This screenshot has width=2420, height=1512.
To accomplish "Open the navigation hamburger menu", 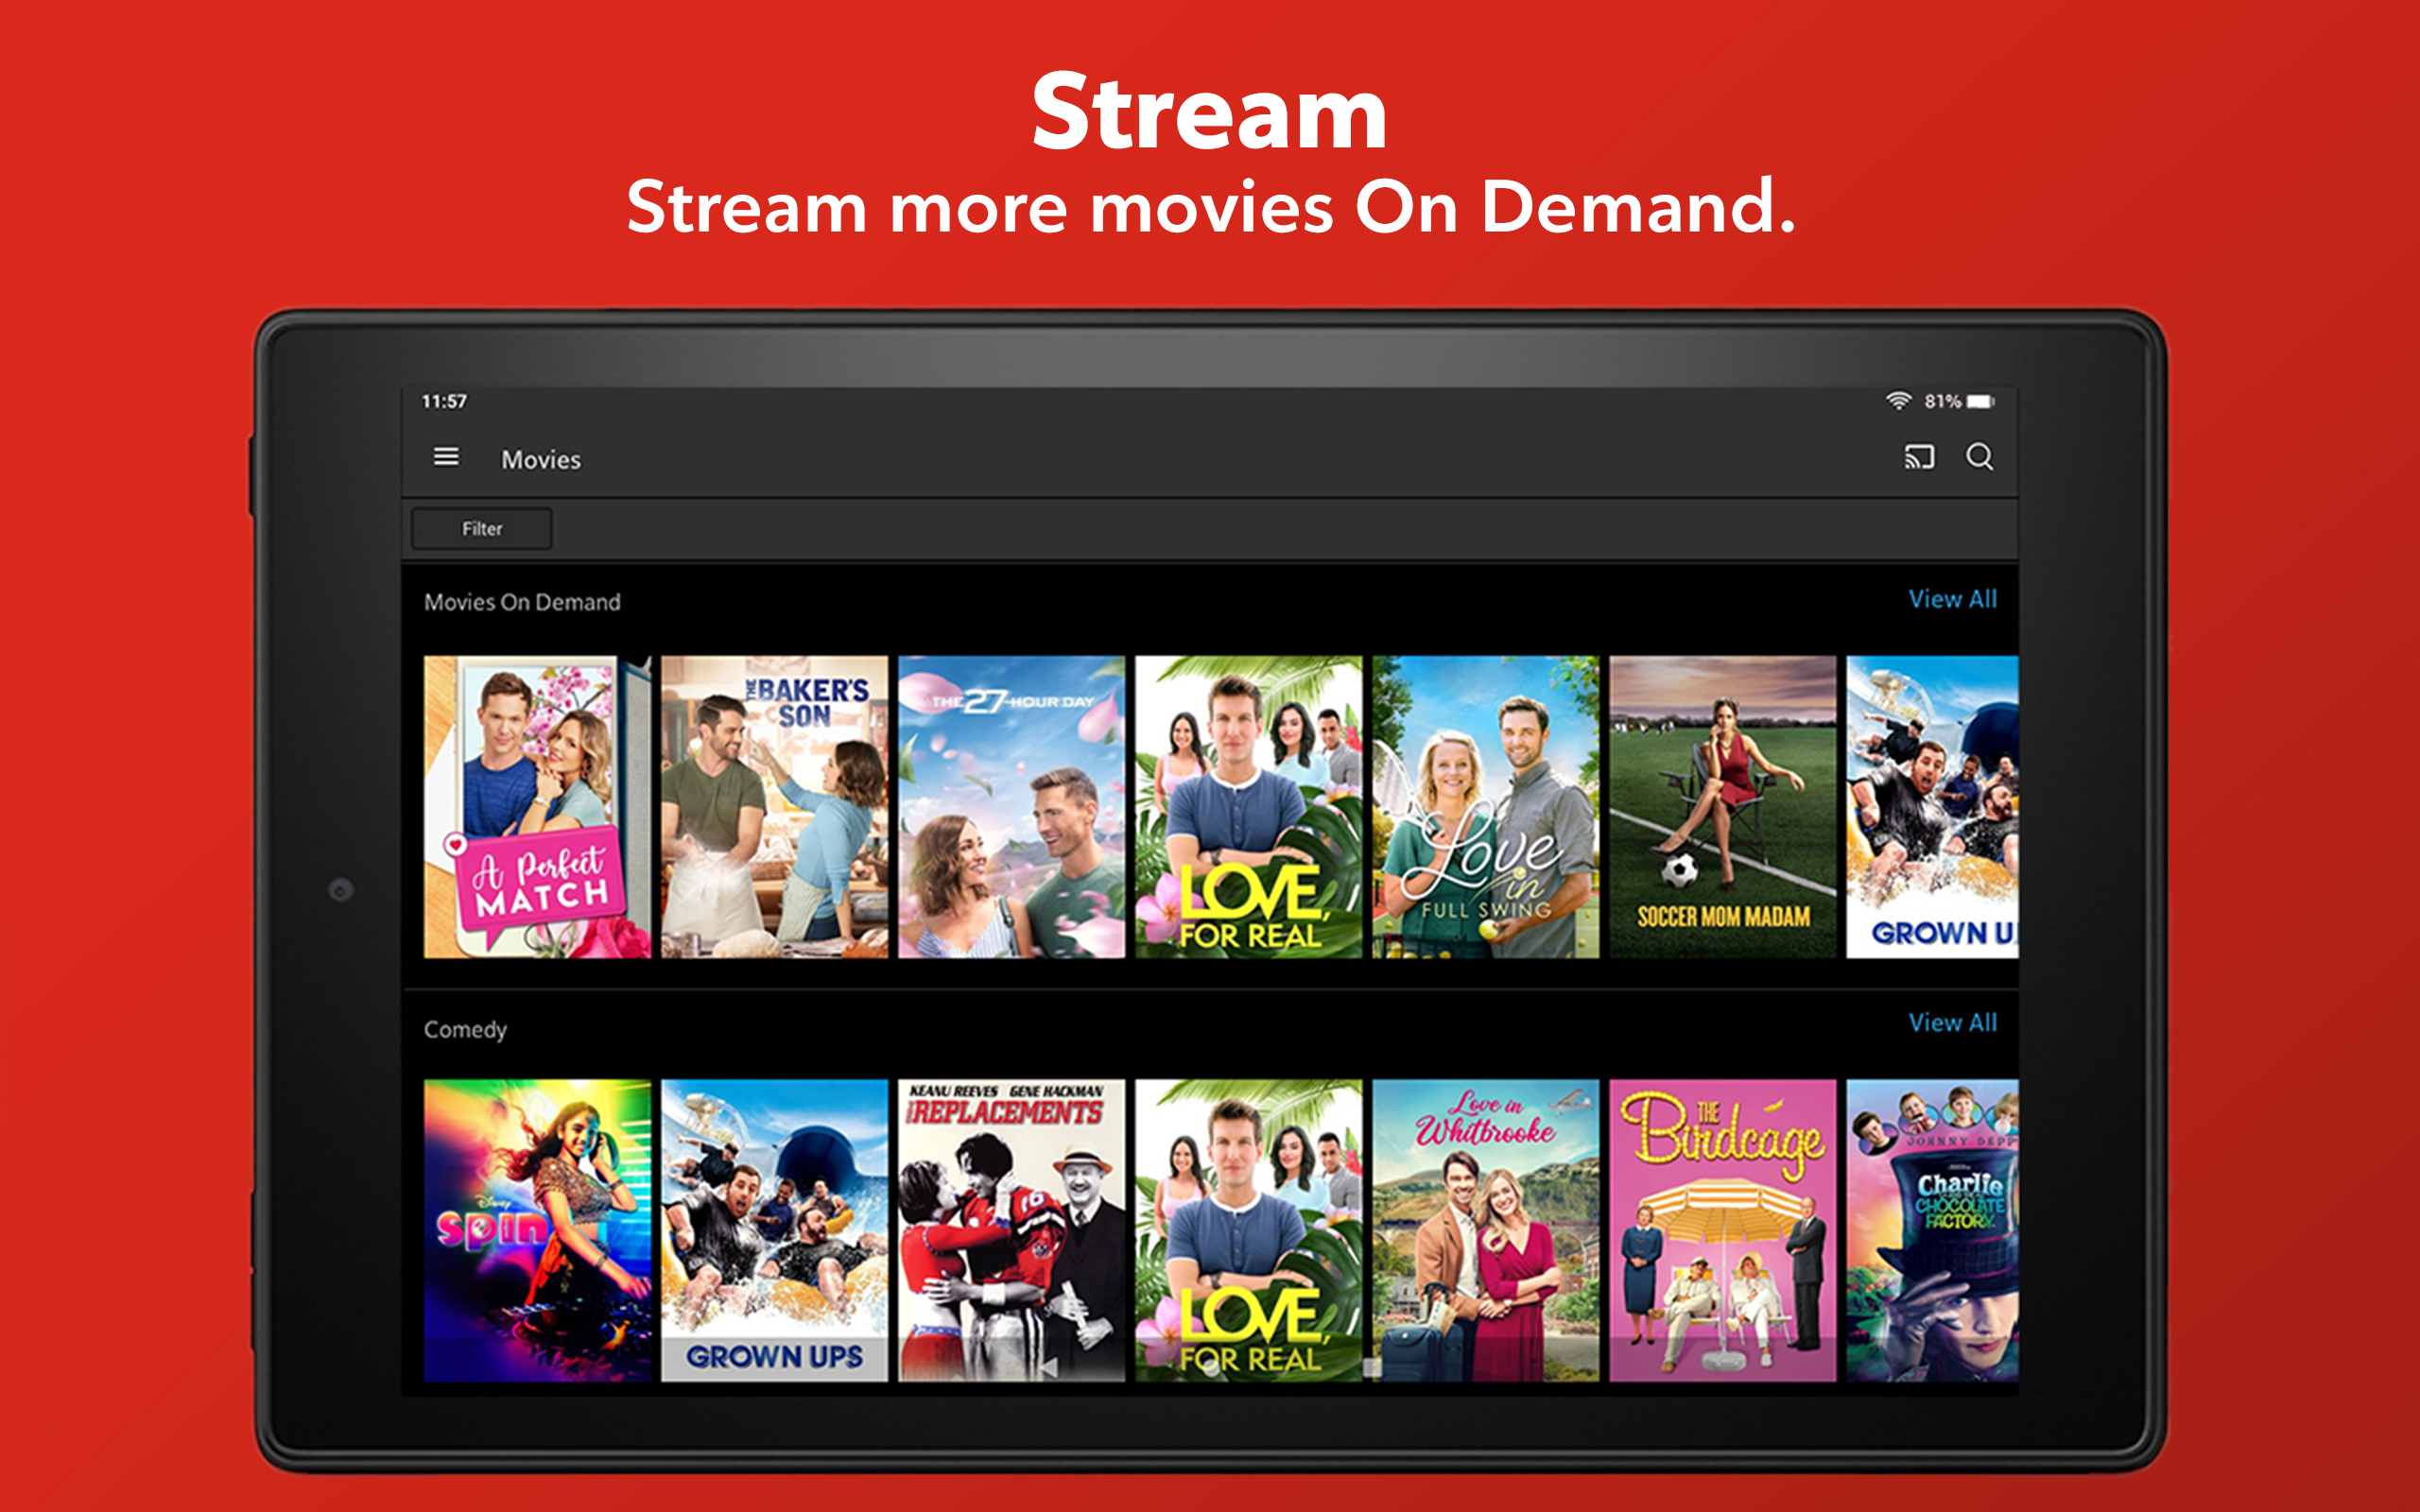I will point(446,457).
